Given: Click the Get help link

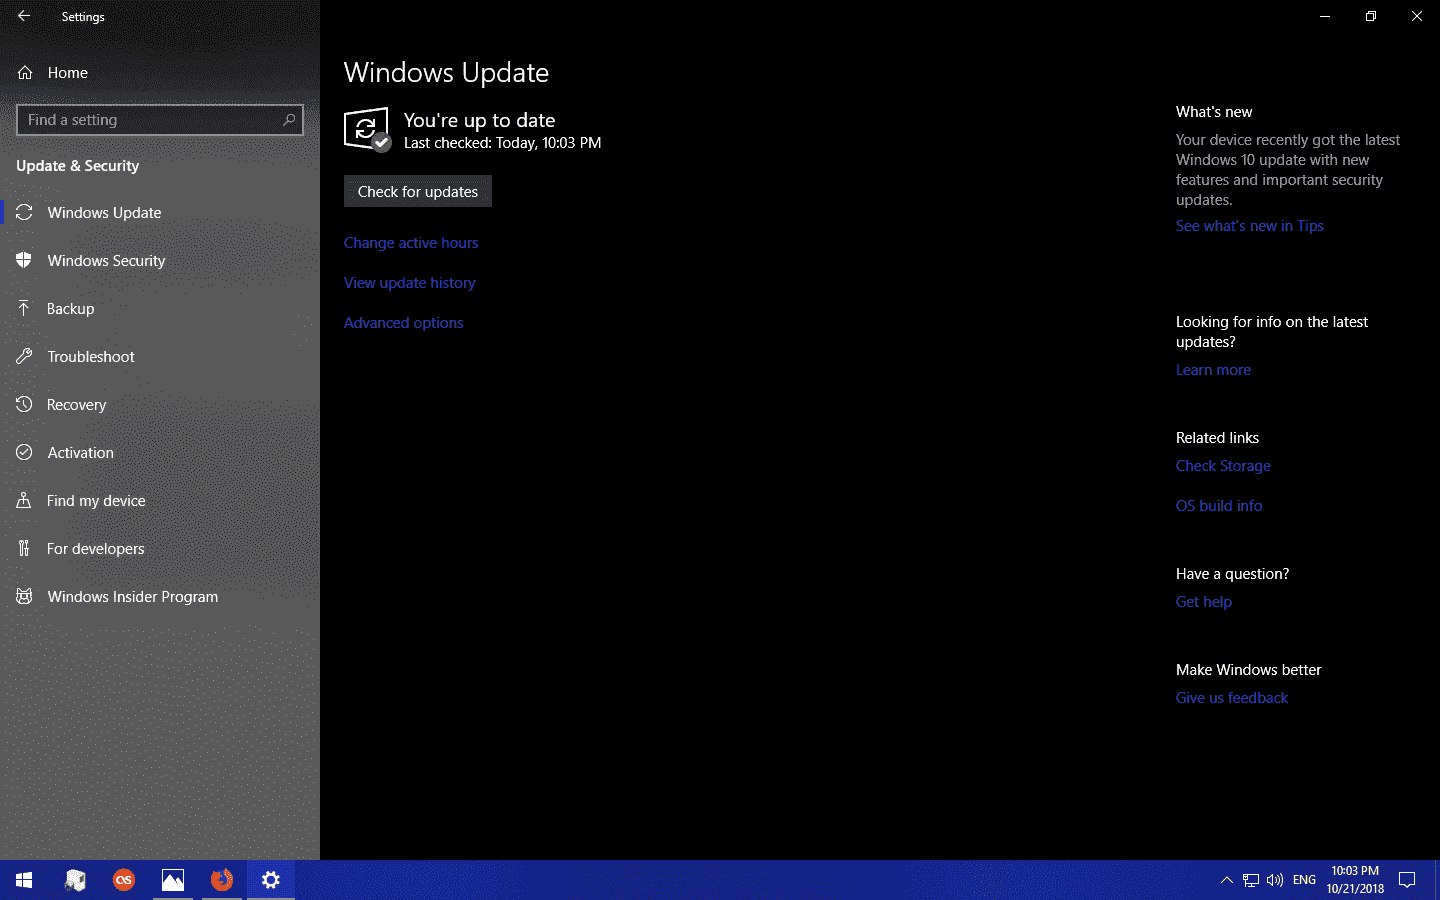Looking at the screenshot, I should (x=1204, y=601).
